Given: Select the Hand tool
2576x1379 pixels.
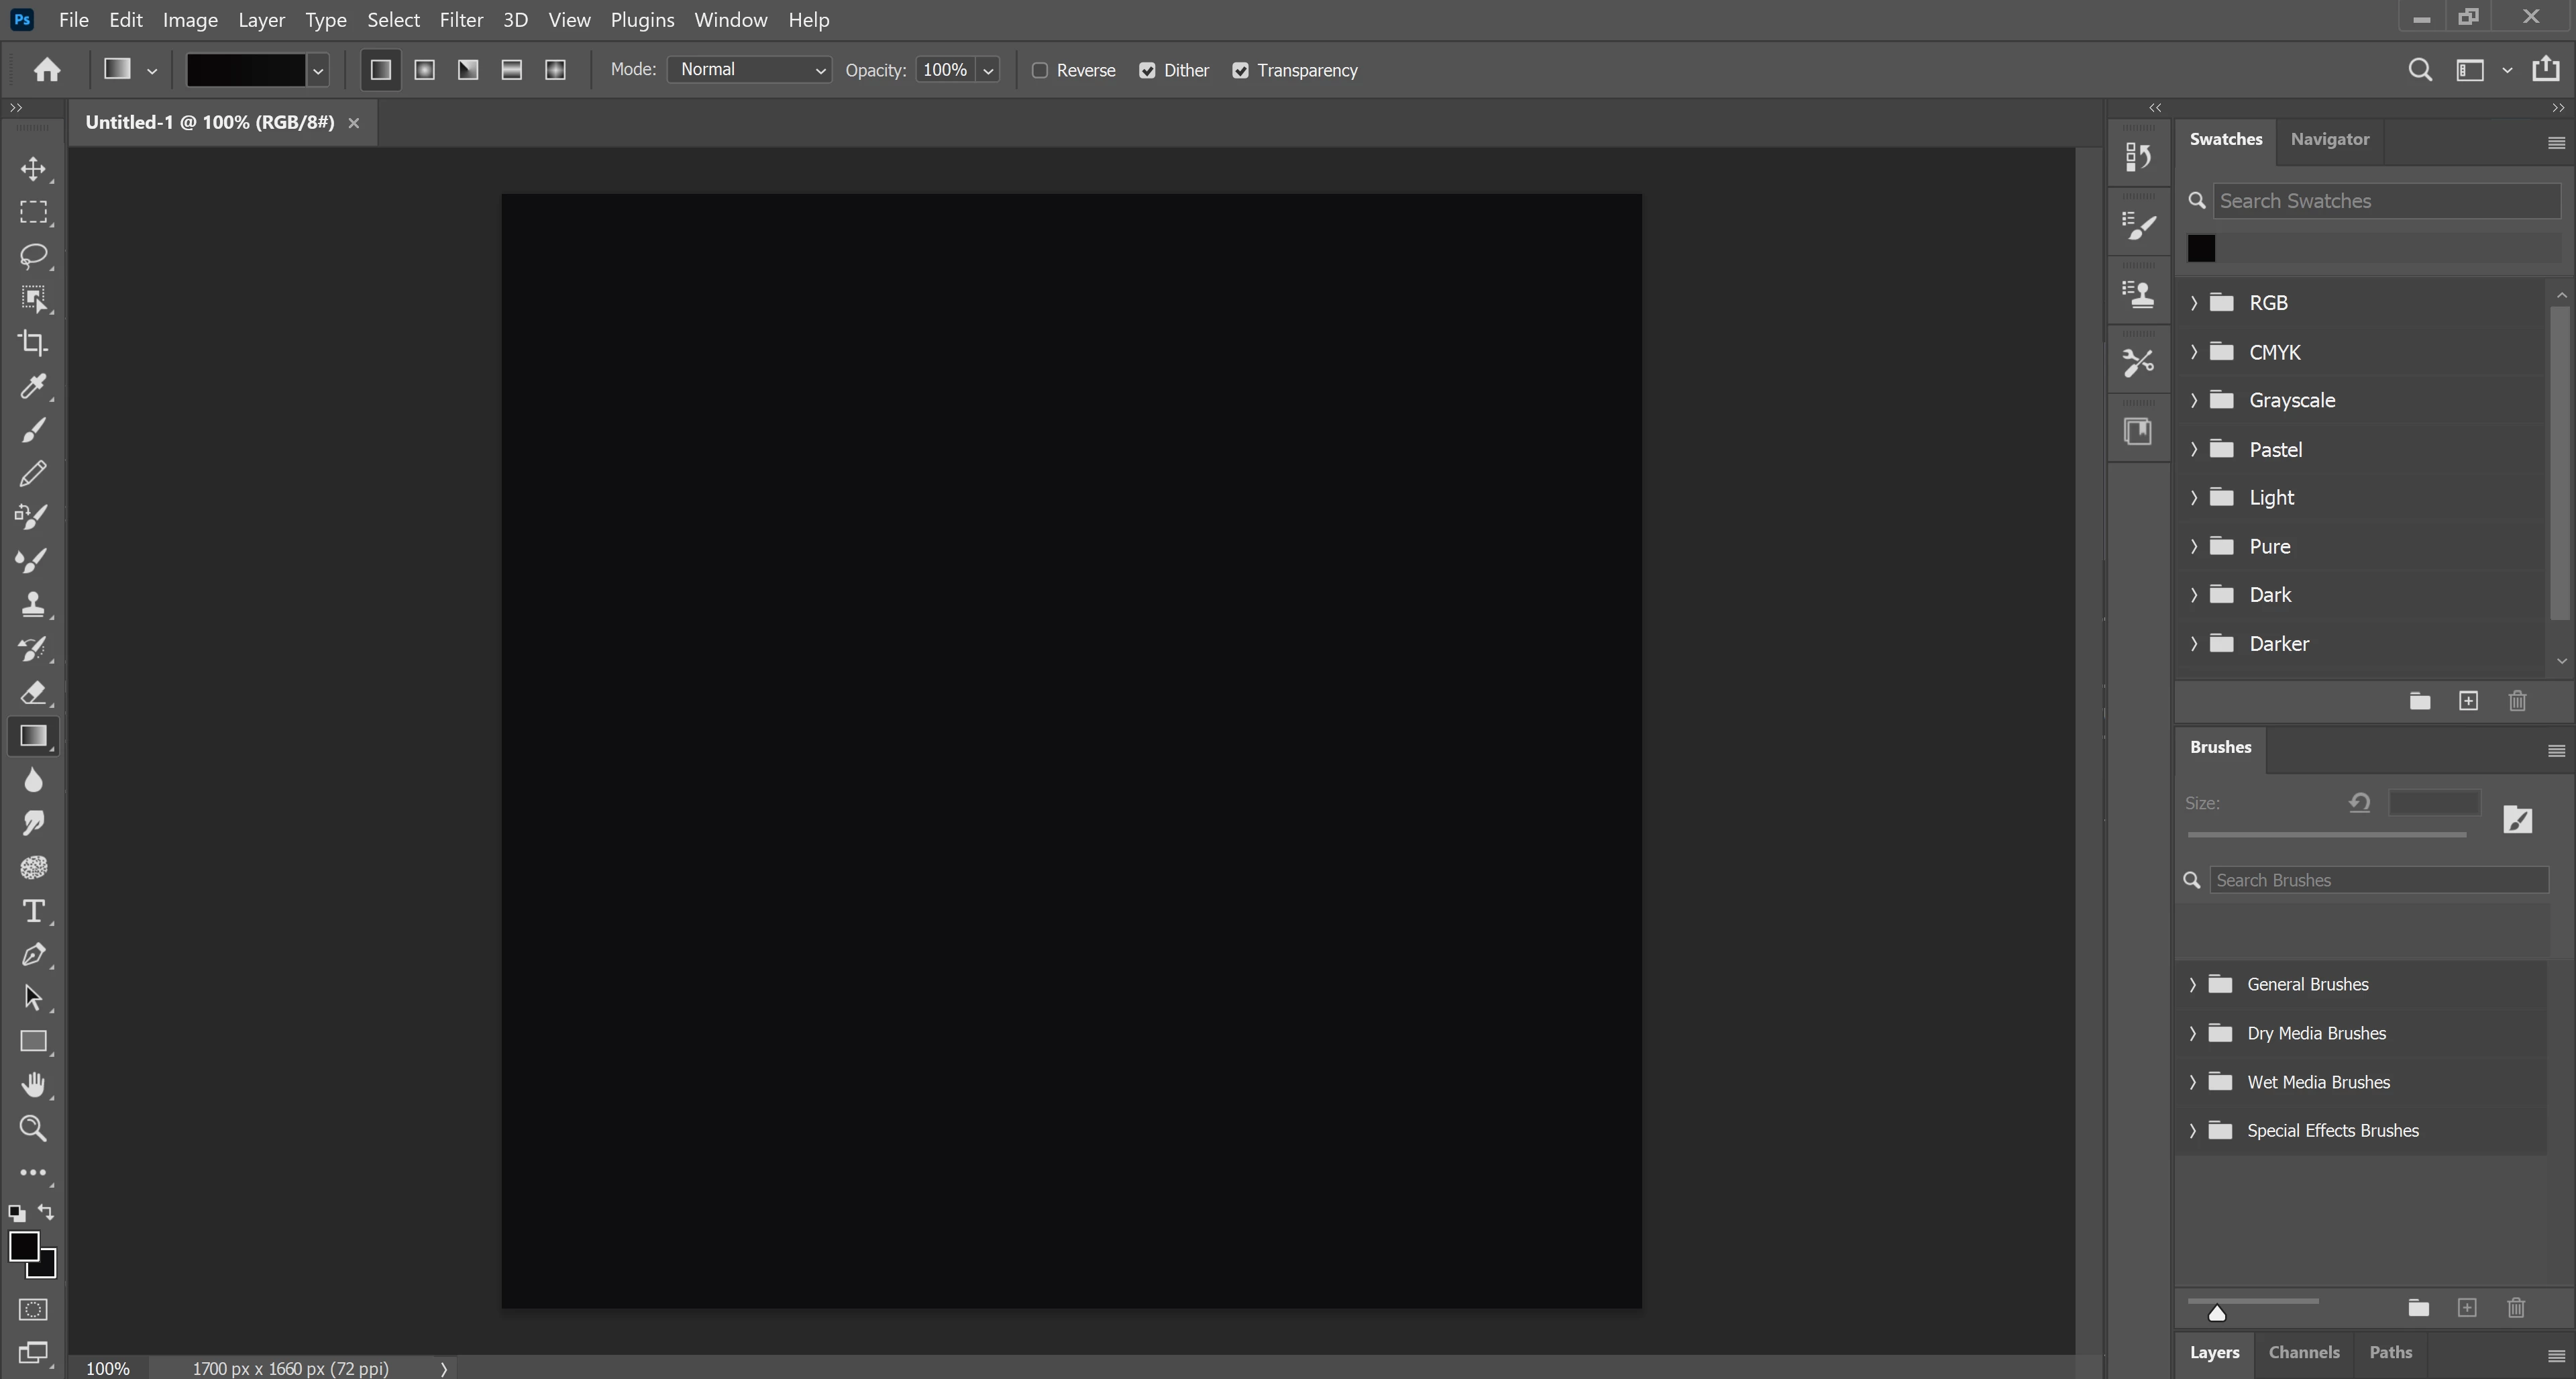Looking at the screenshot, I should 33,1085.
